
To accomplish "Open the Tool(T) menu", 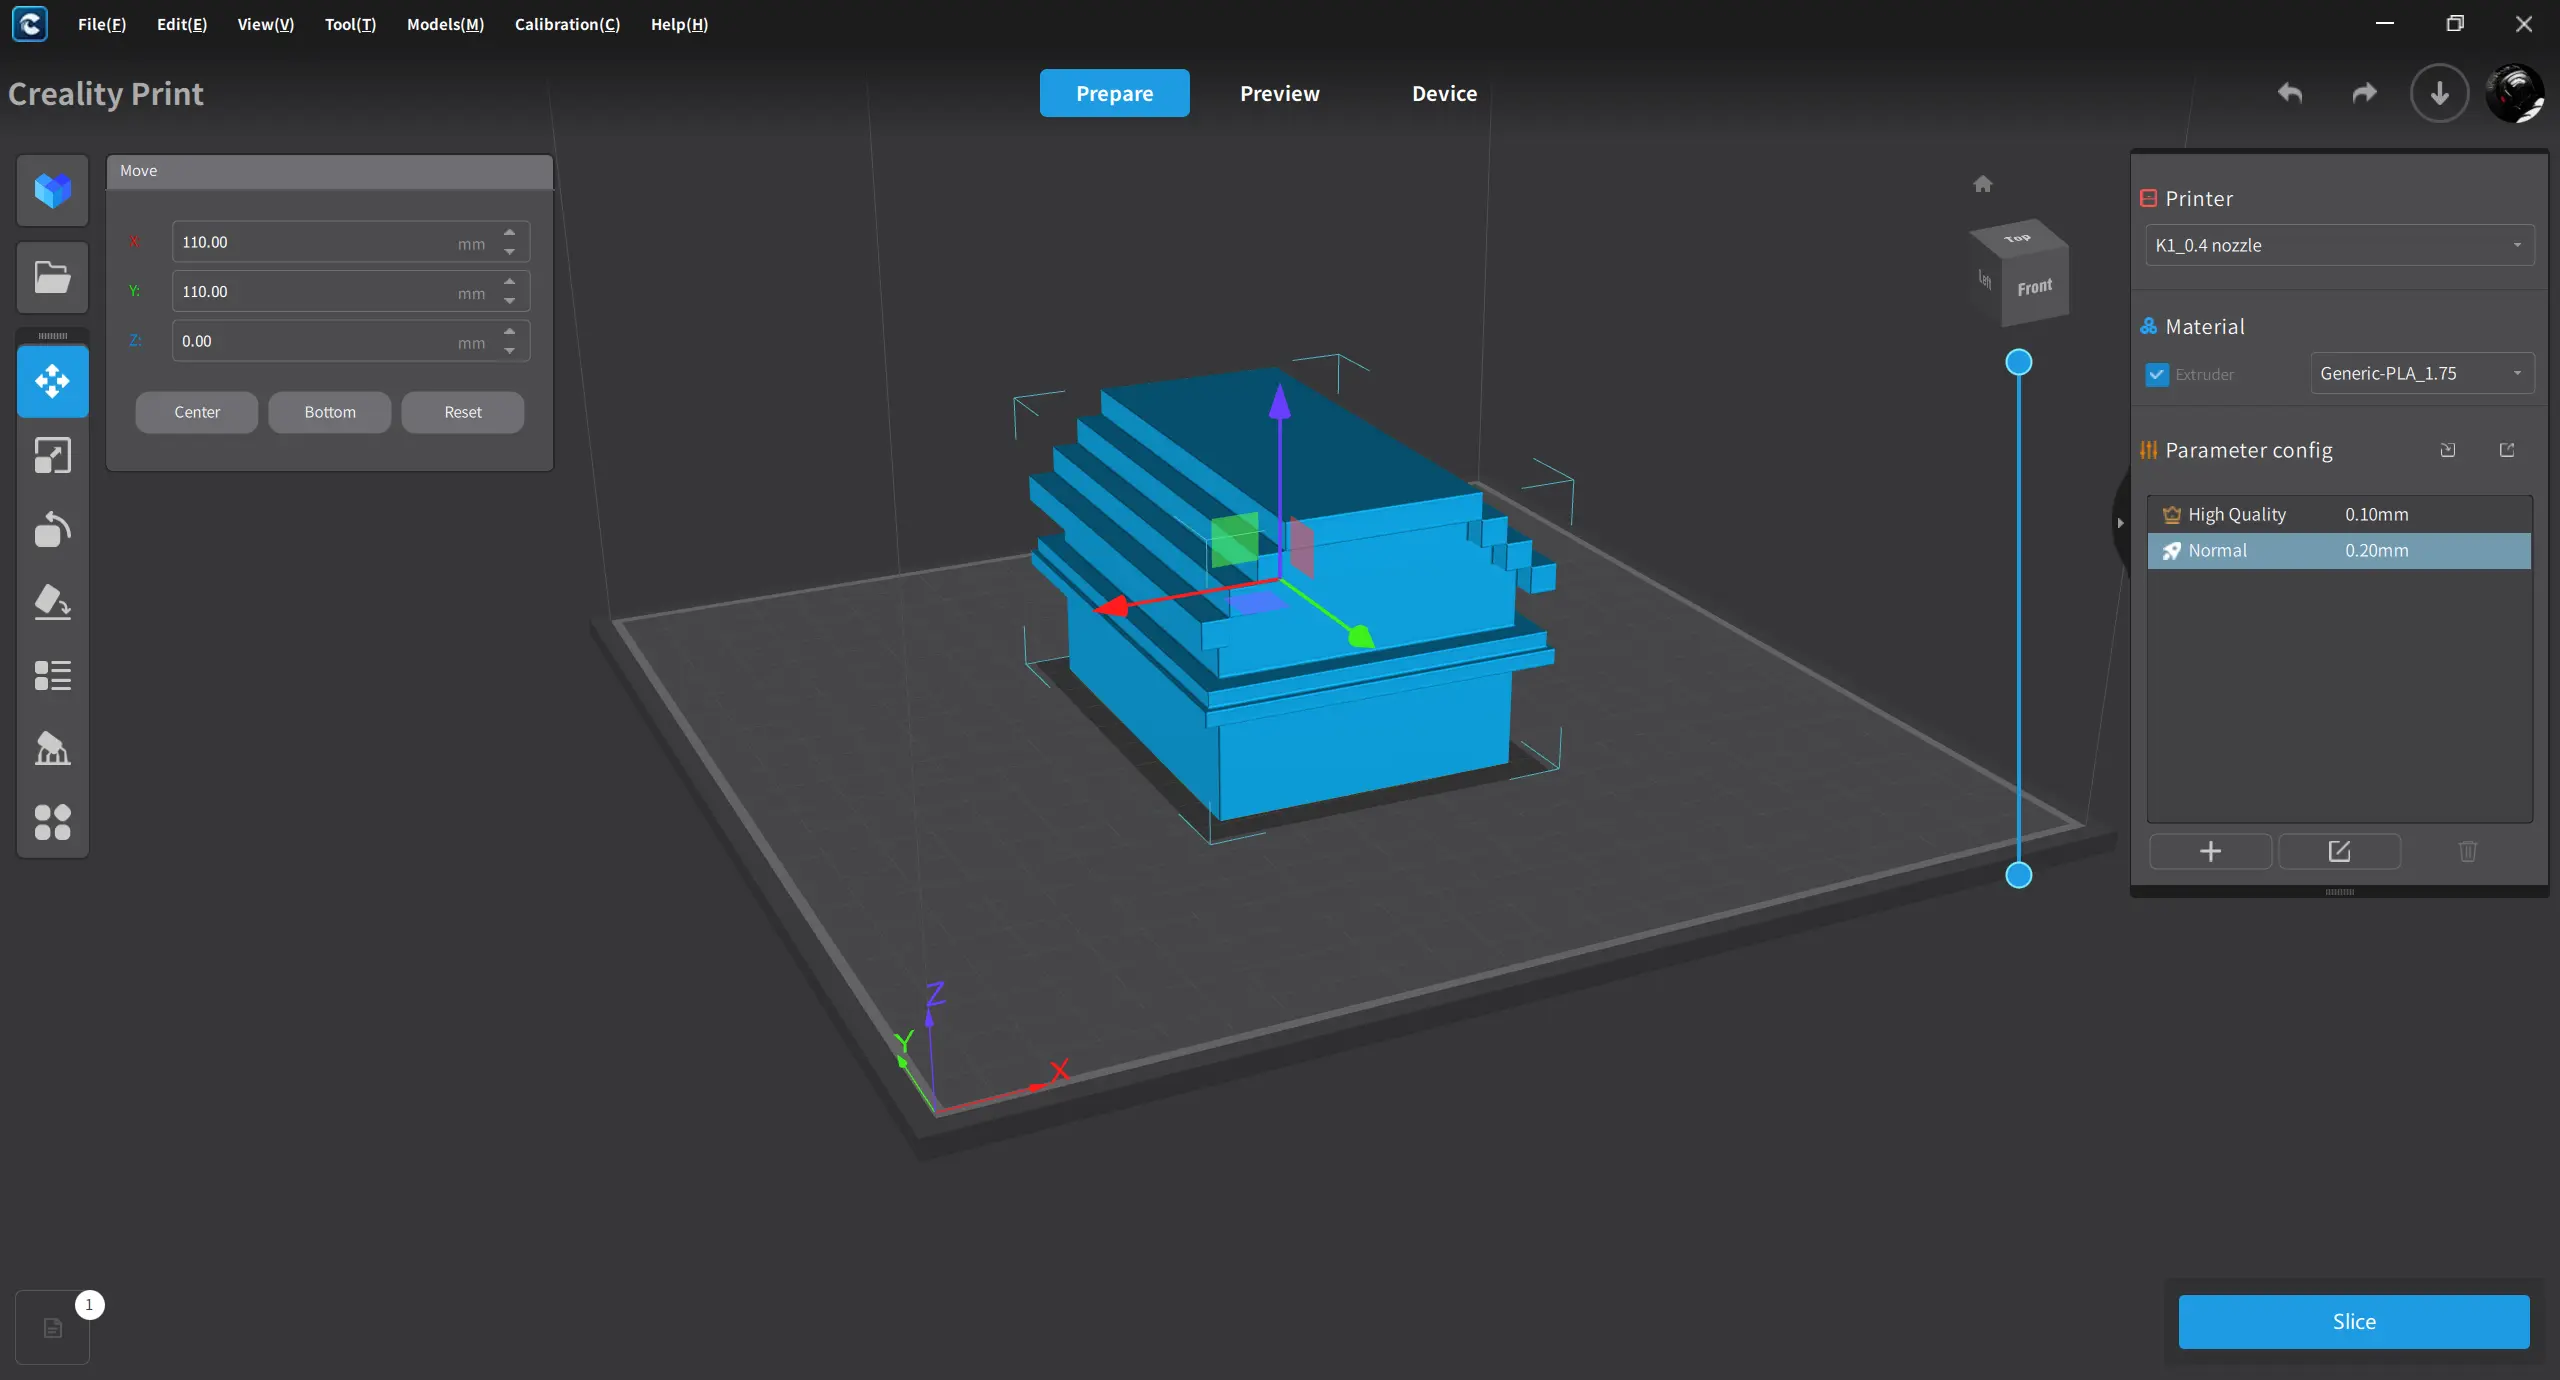I will pos(350,24).
